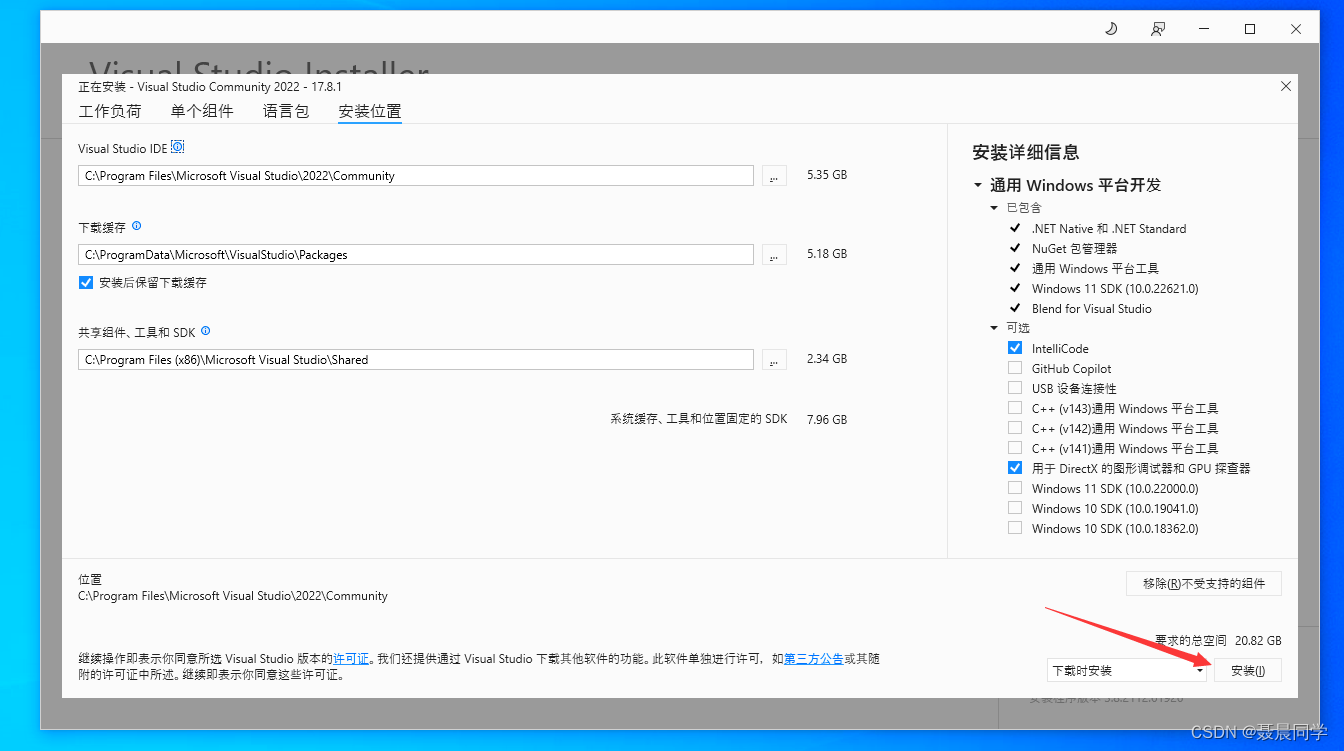Viewport: 1344px width, 751px height.
Task: Edit the shared components path field
Action: pyautogui.click(x=416, y=359)
